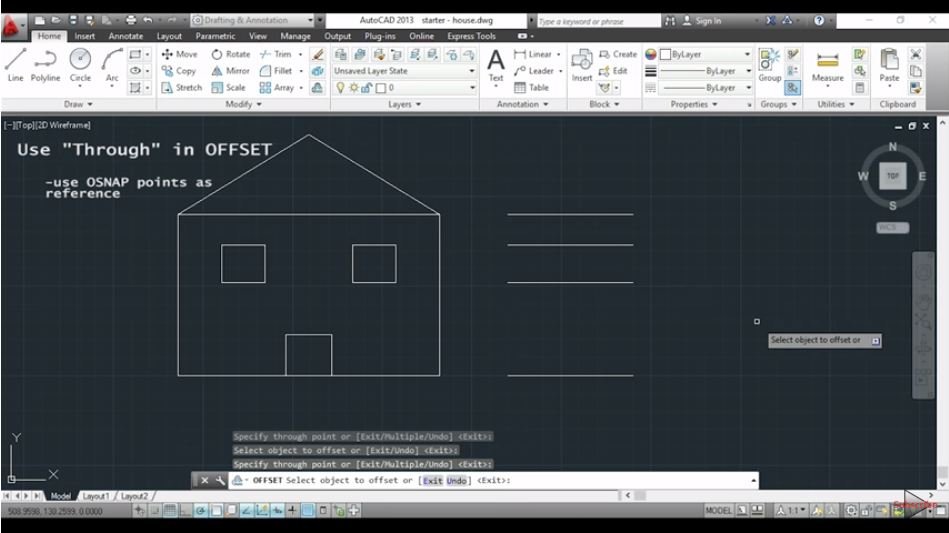Image resolution: width=949 pixels, height=533 pixels.
Task: Open the Workspace Drafting & Annotation dropdown
Action: [x=253, y=20]
